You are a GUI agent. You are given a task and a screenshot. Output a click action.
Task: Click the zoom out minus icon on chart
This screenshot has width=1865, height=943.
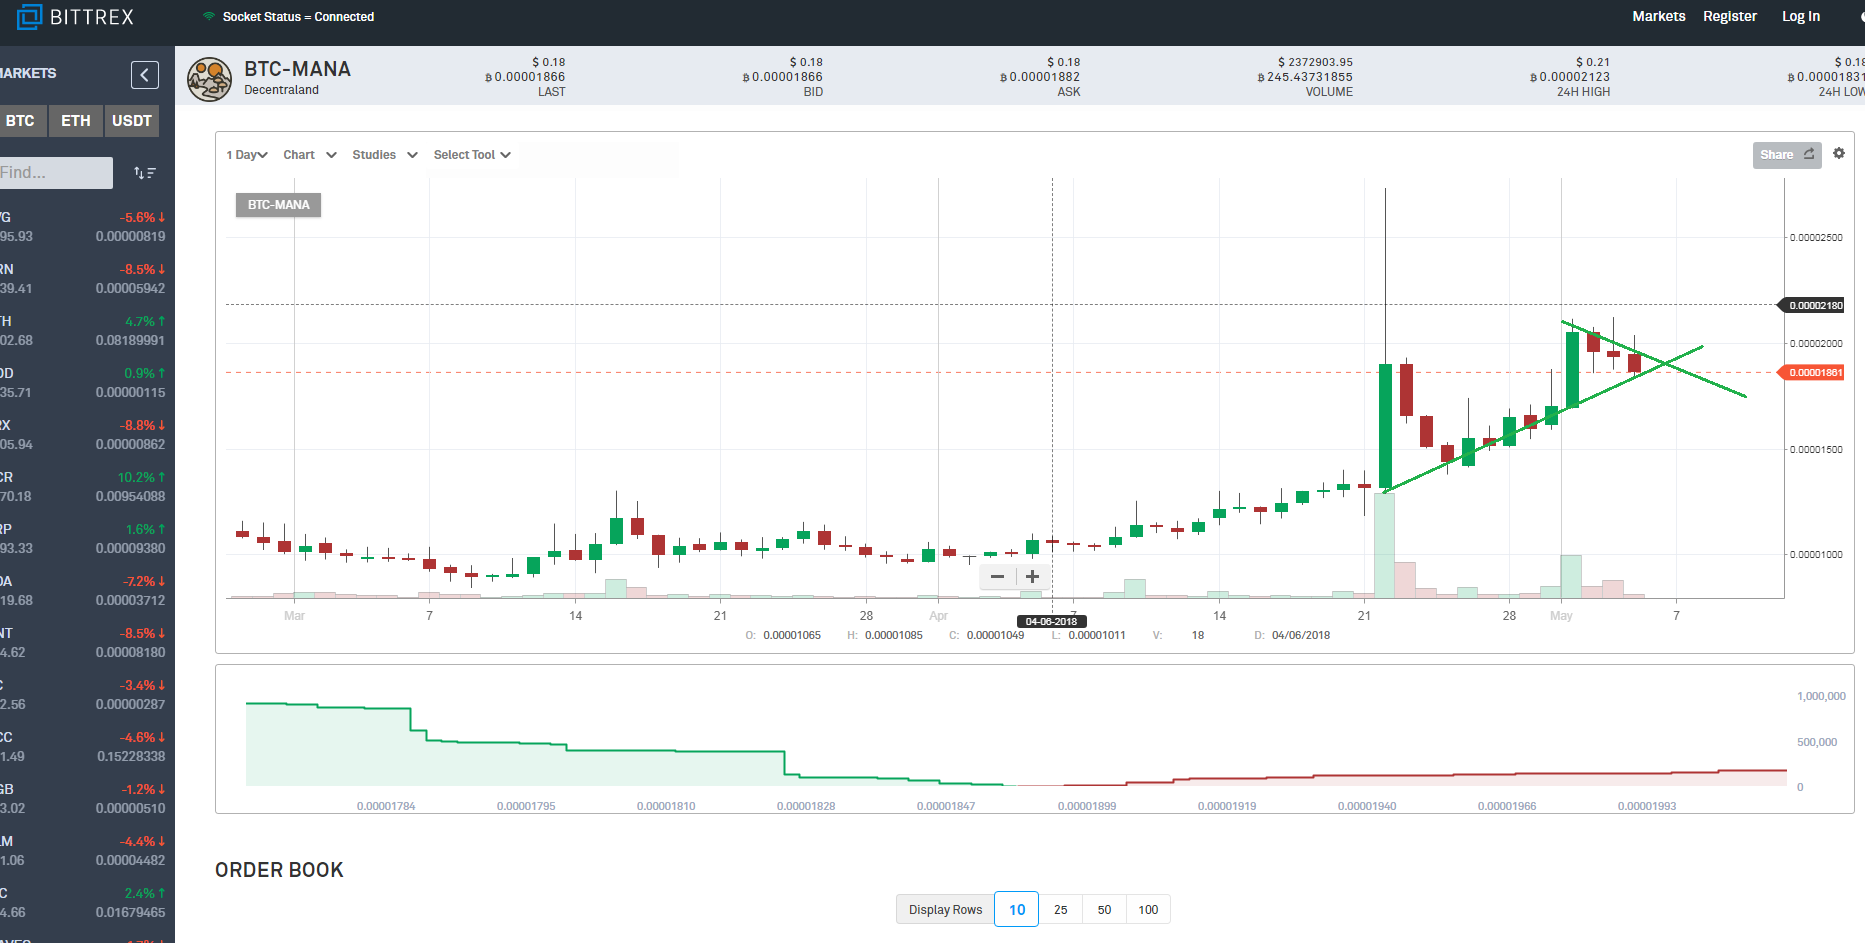pos(996,577)
